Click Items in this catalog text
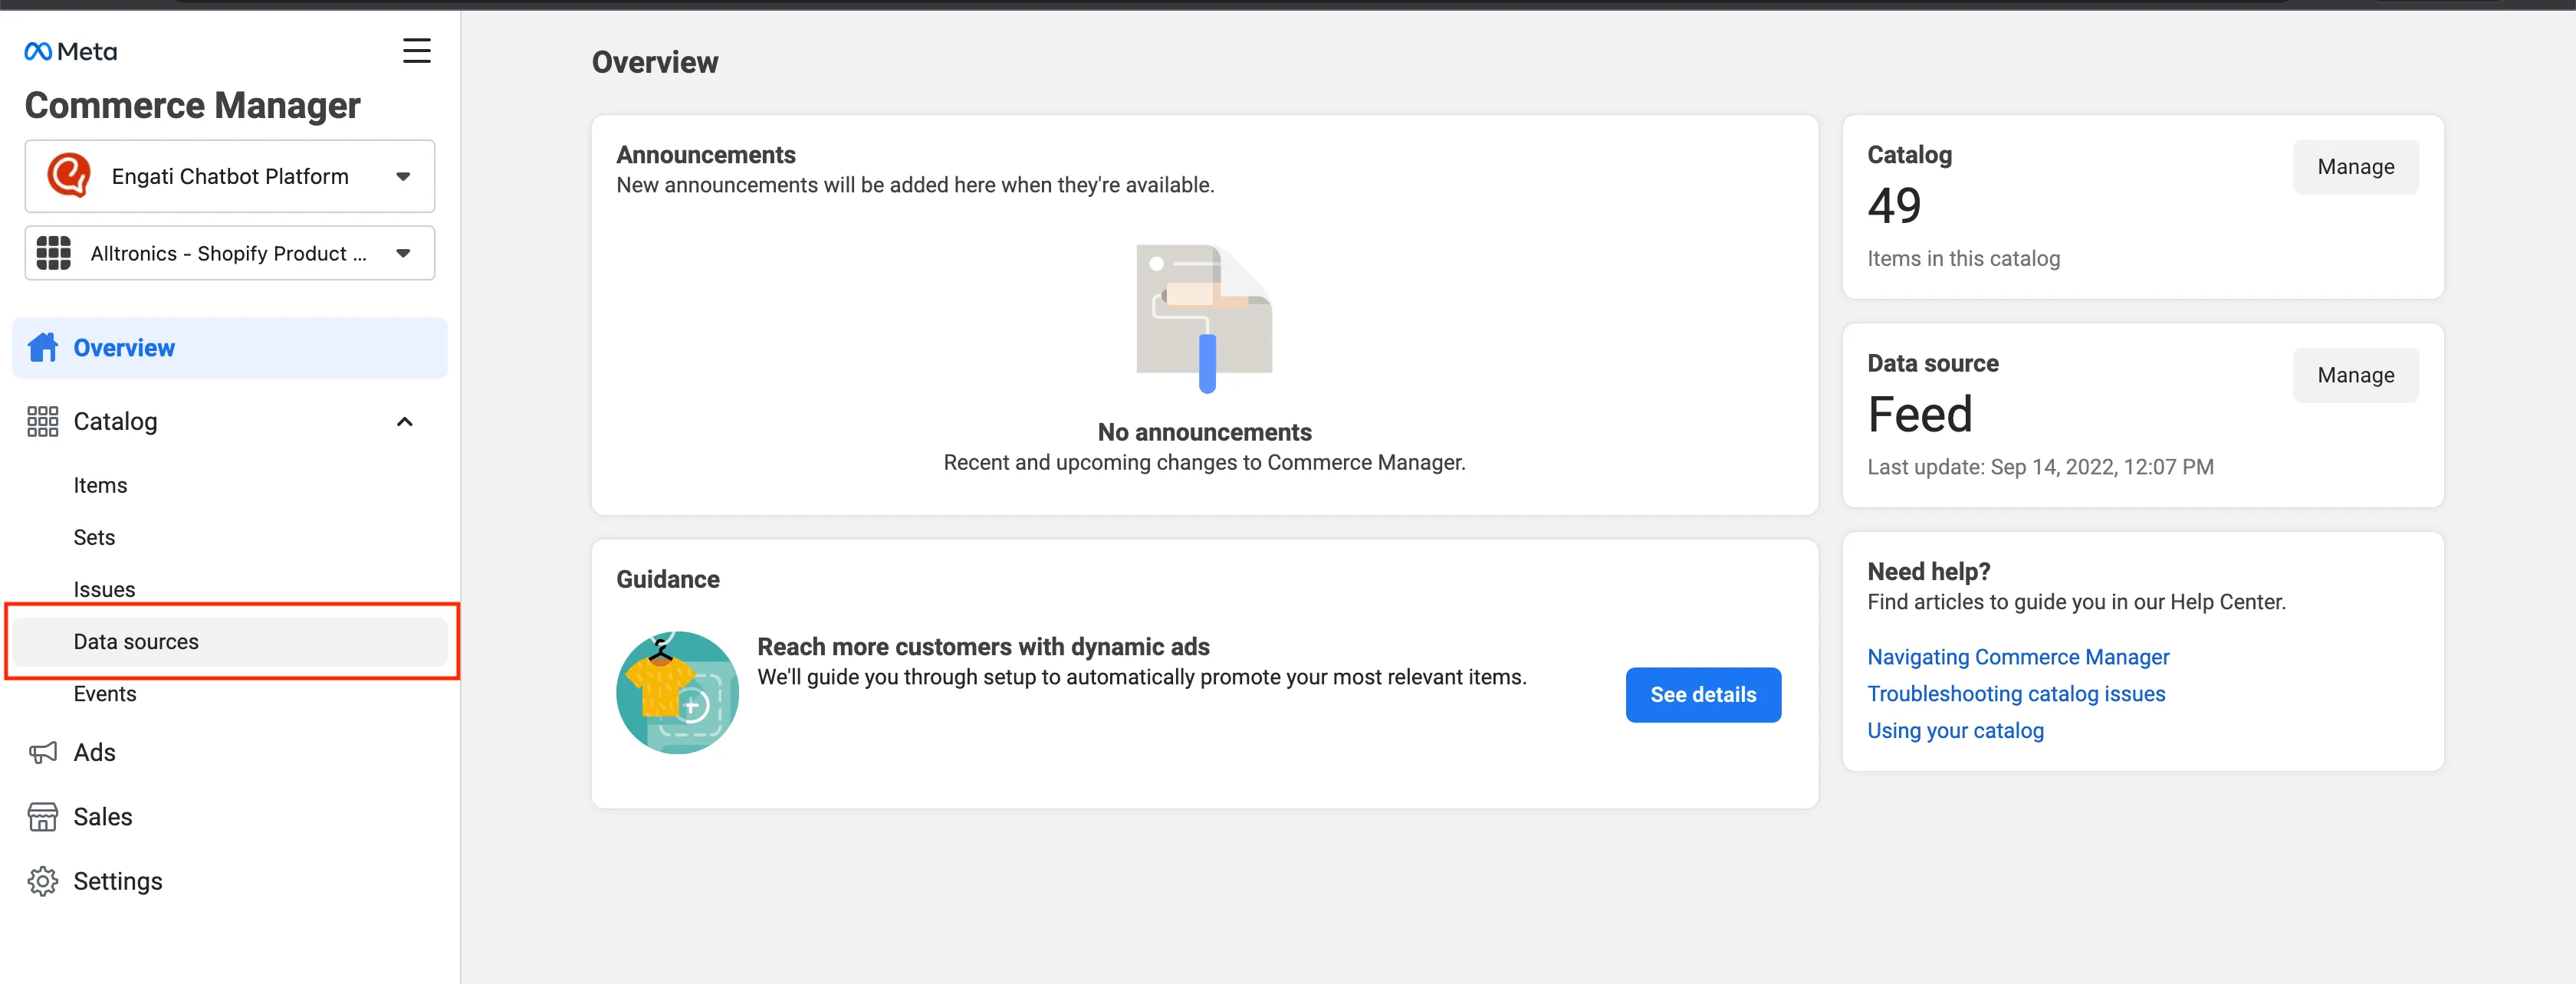The height and width of the screenshot is (984, 2576). pos(1963,258)
